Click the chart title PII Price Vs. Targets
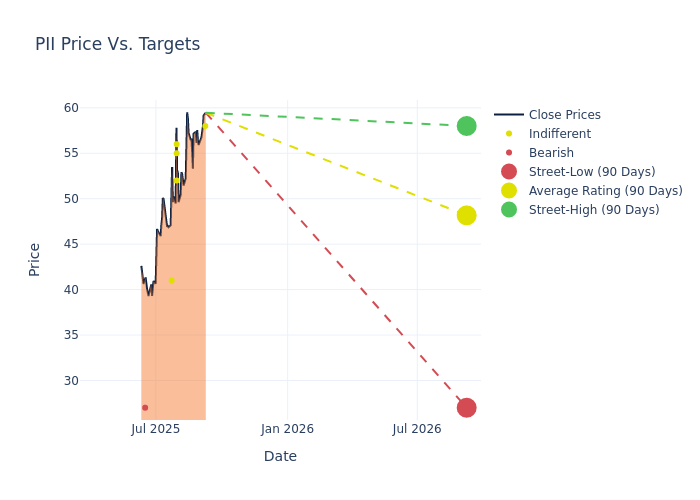 (x=117, y=44)
